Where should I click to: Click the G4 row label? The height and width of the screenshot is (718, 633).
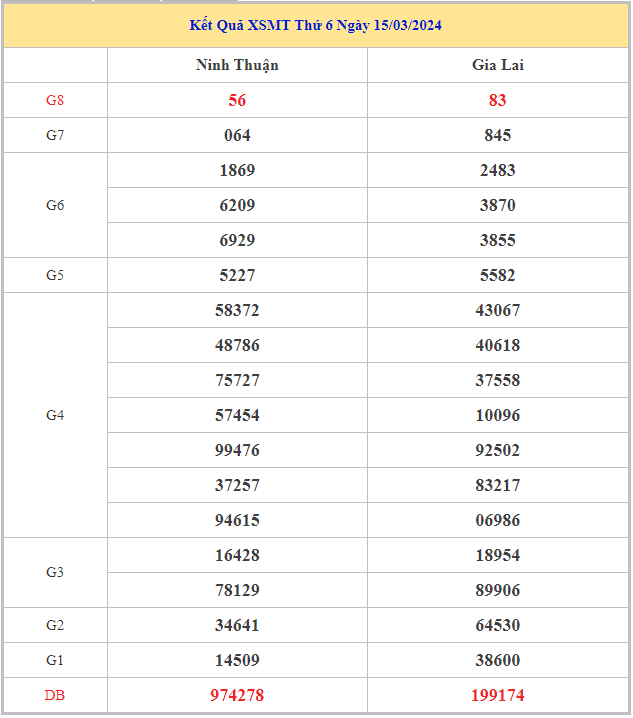click(x=55, y=415)
